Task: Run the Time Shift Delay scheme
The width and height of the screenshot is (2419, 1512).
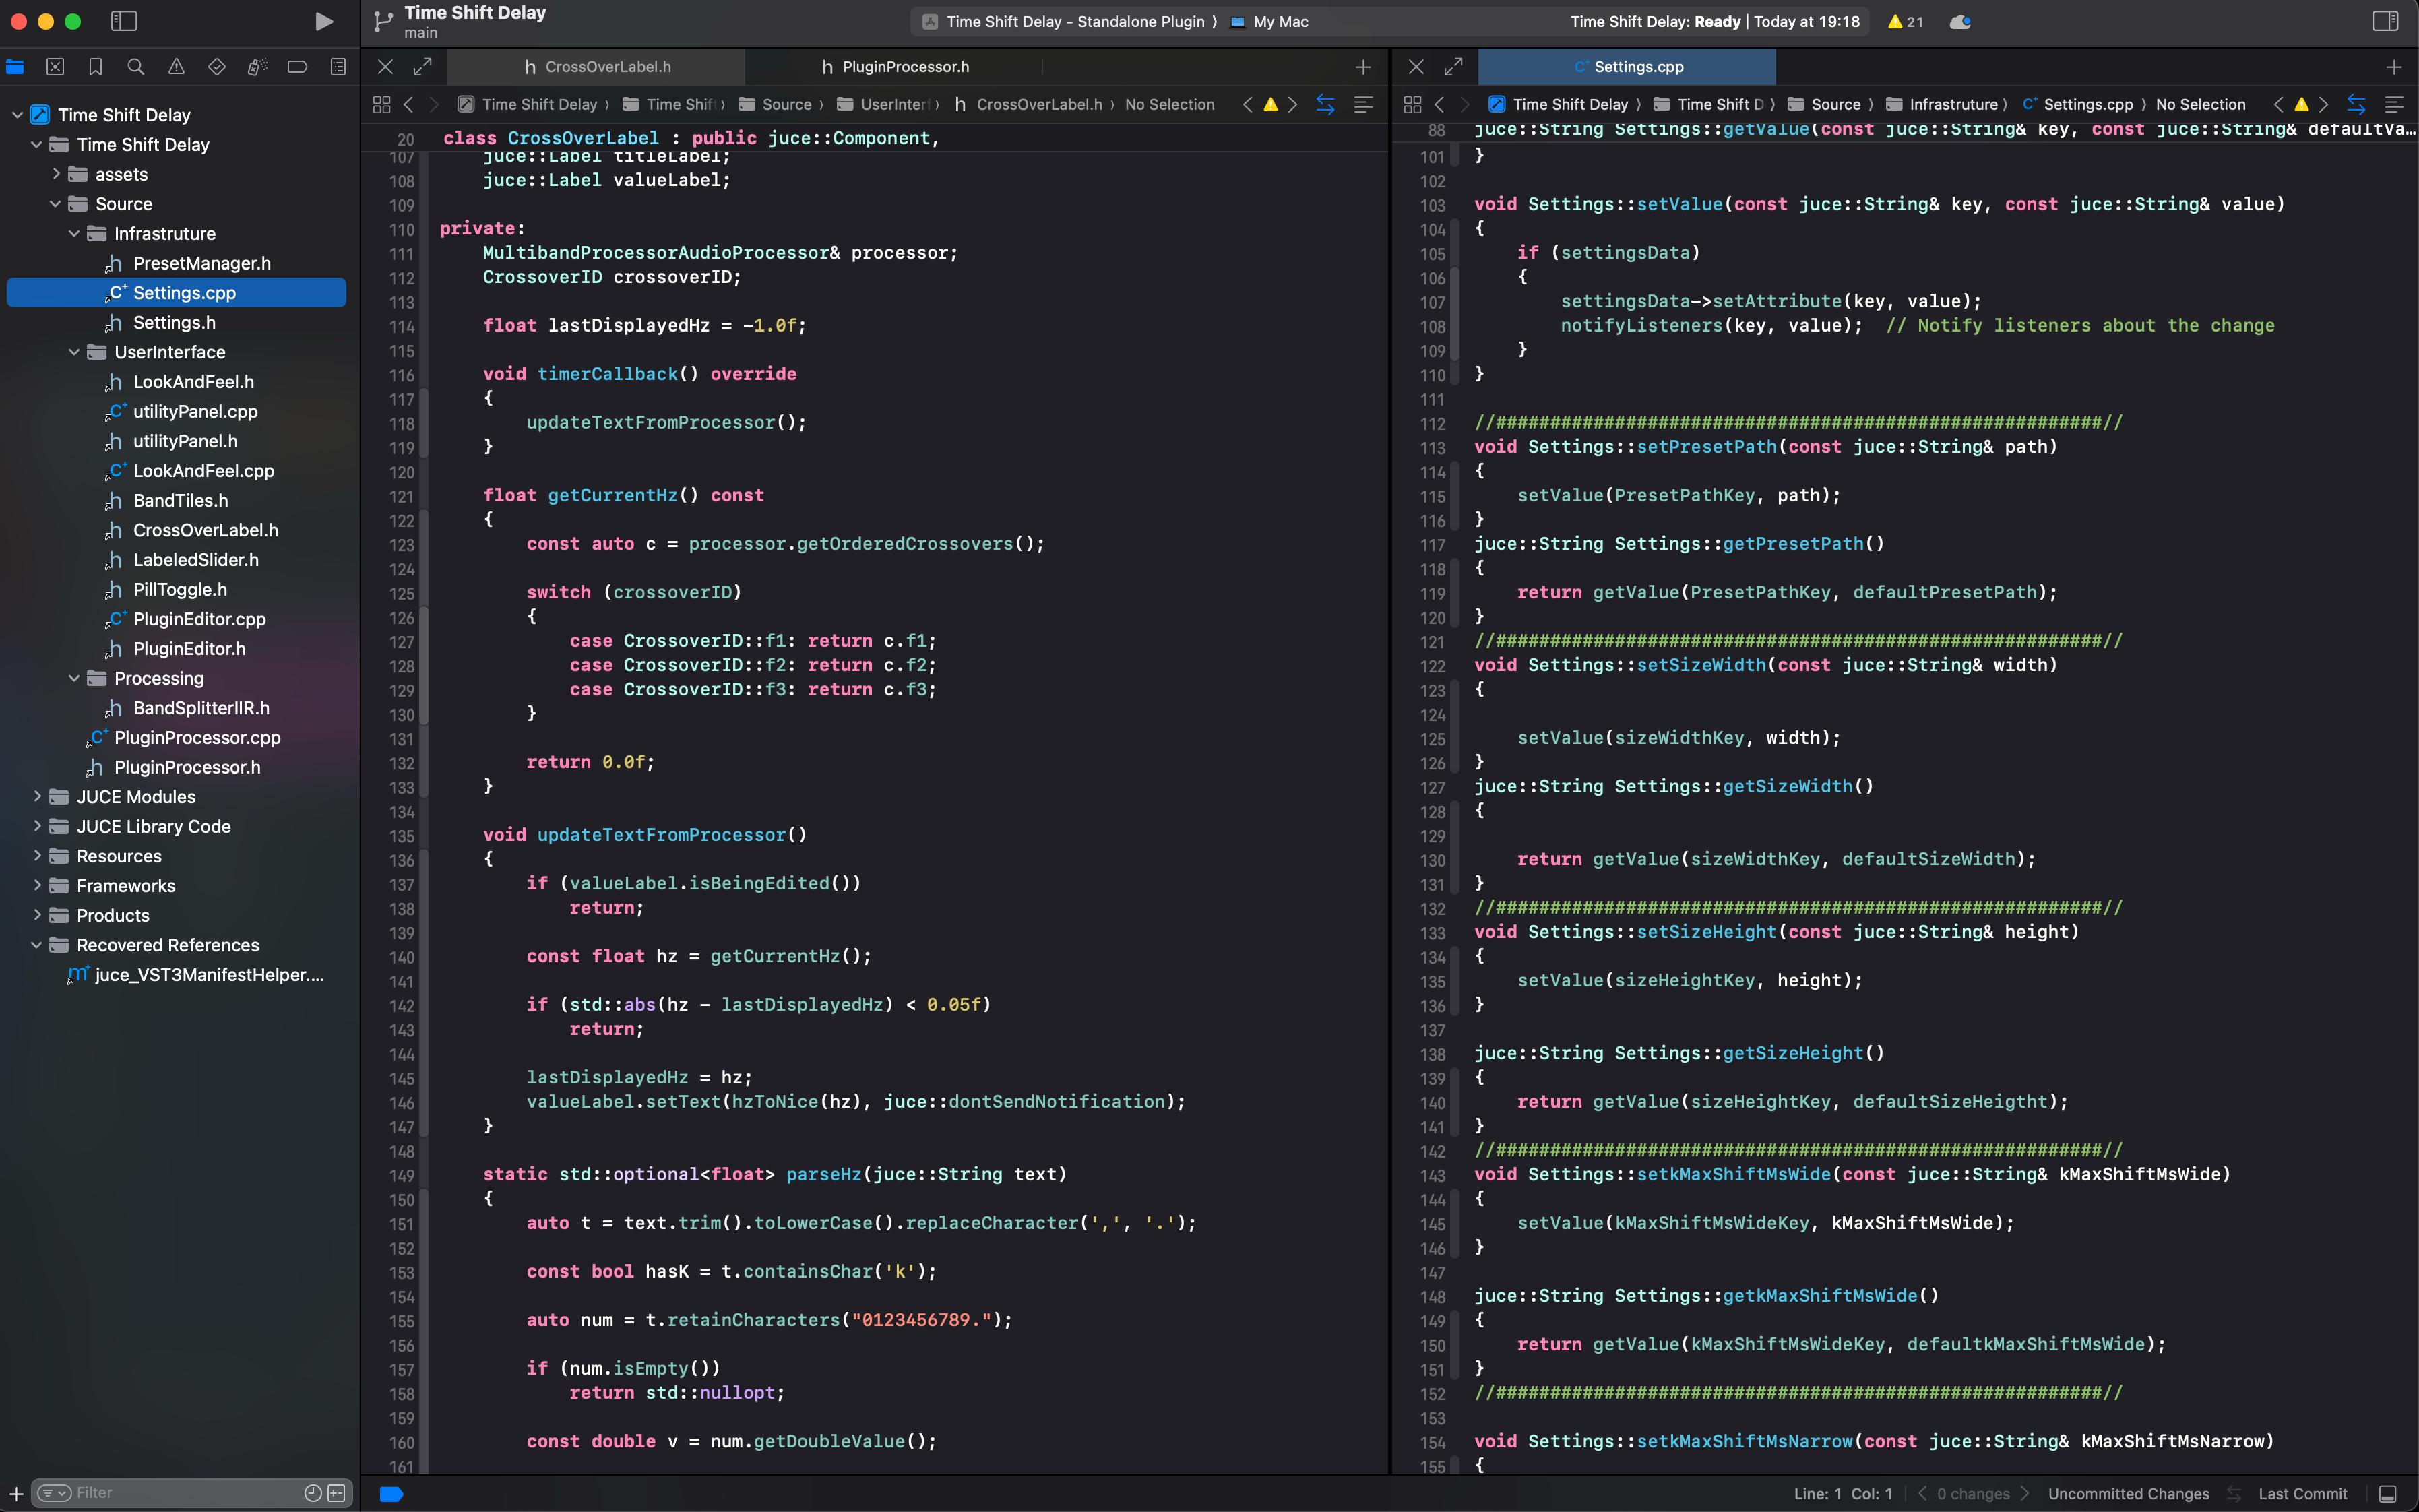Action: pos(323,21)
